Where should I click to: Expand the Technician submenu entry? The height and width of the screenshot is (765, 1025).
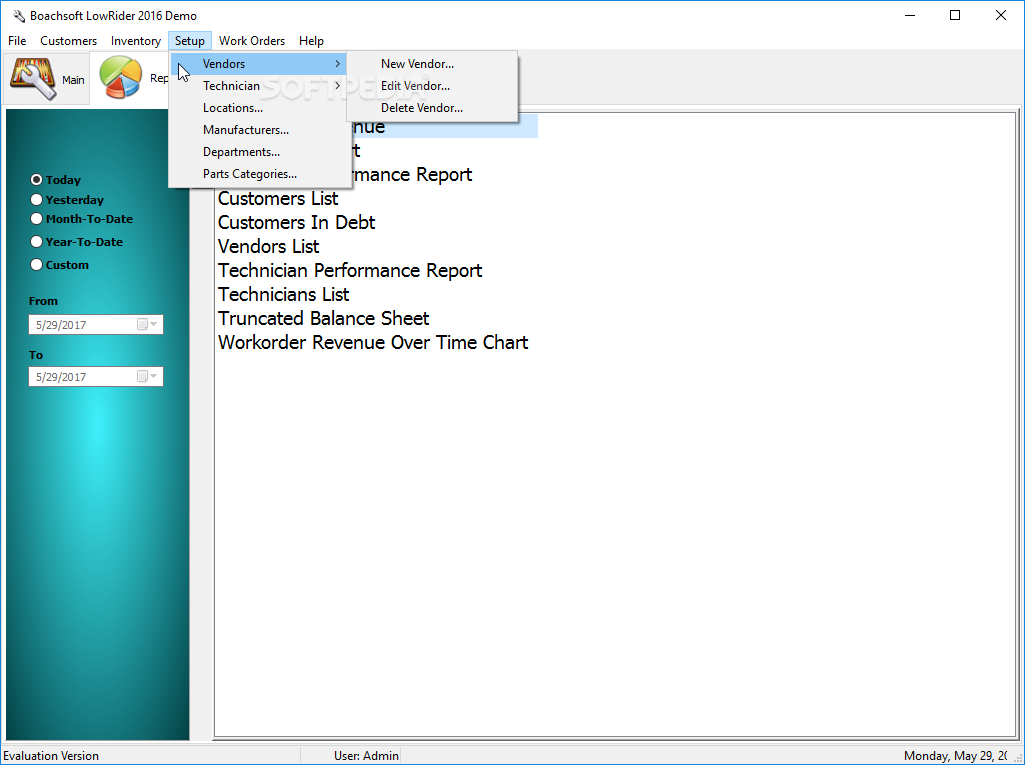[259, 86]
